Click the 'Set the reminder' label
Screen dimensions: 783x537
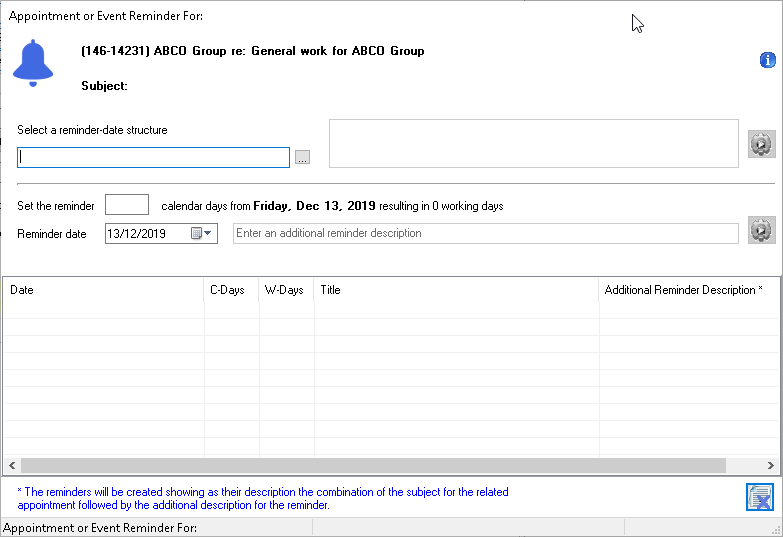tap(56, 206)
